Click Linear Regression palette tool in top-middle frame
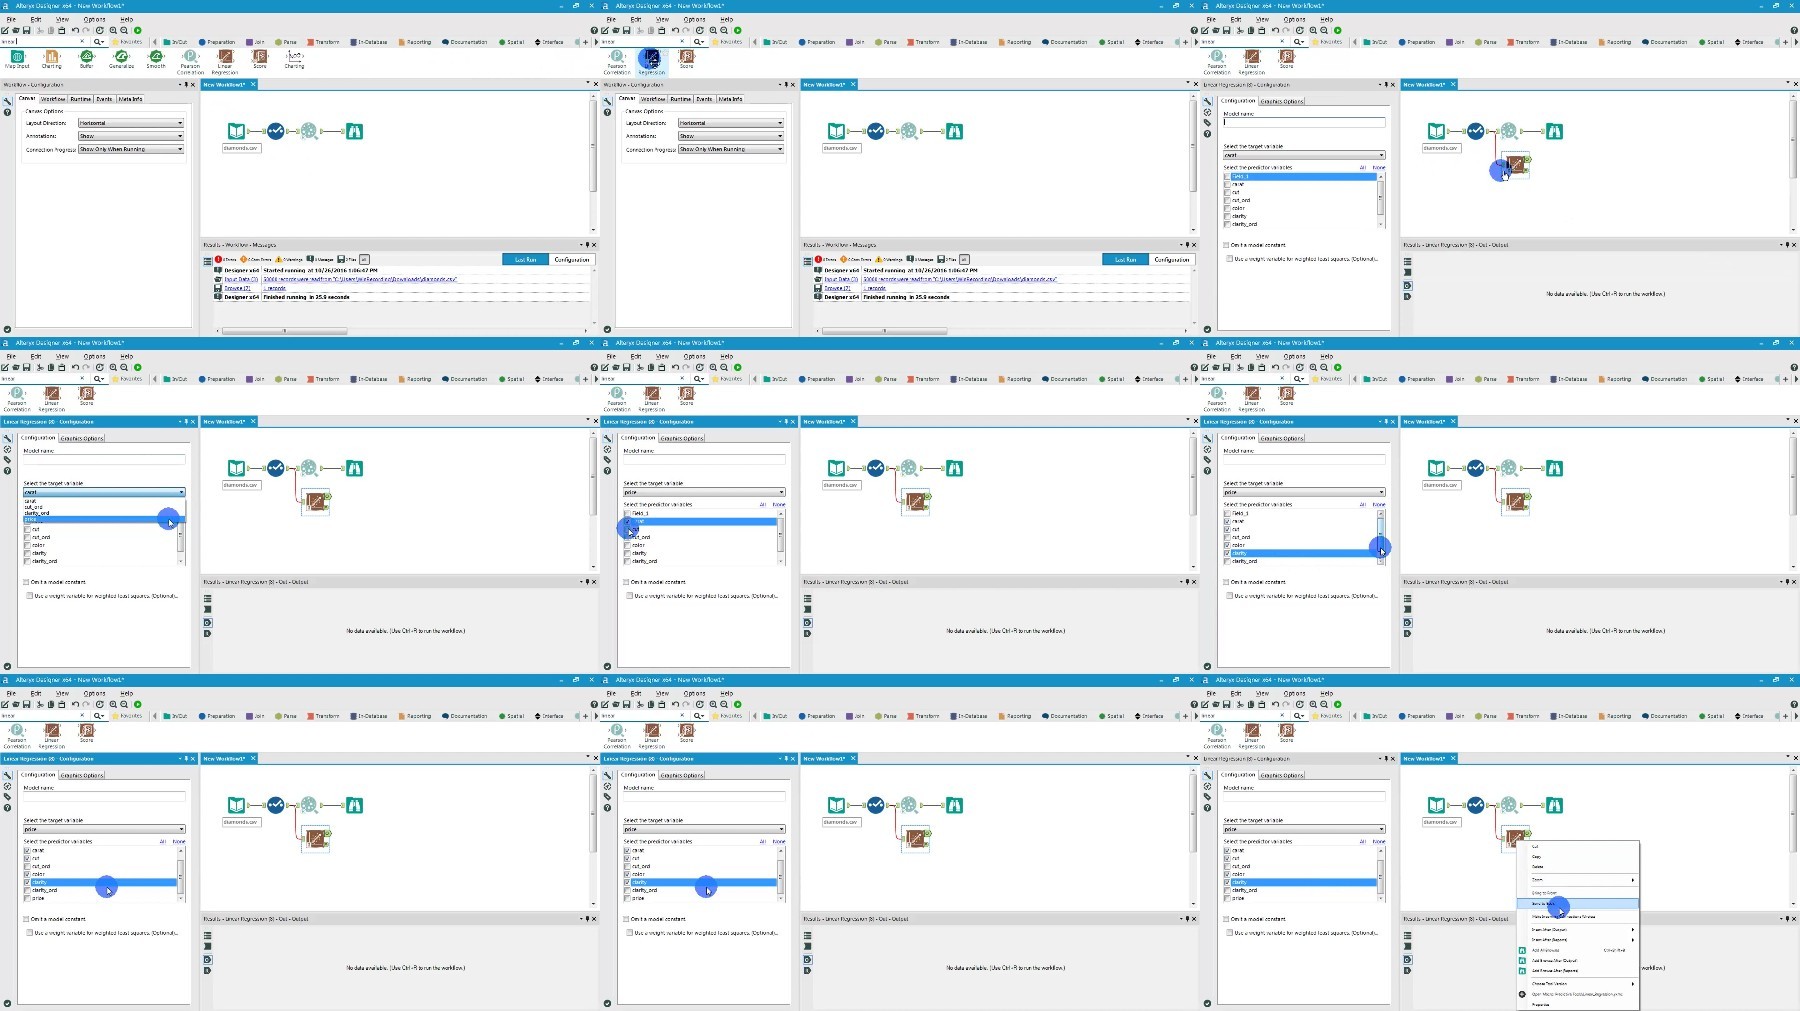 click(x=651, y=61)
